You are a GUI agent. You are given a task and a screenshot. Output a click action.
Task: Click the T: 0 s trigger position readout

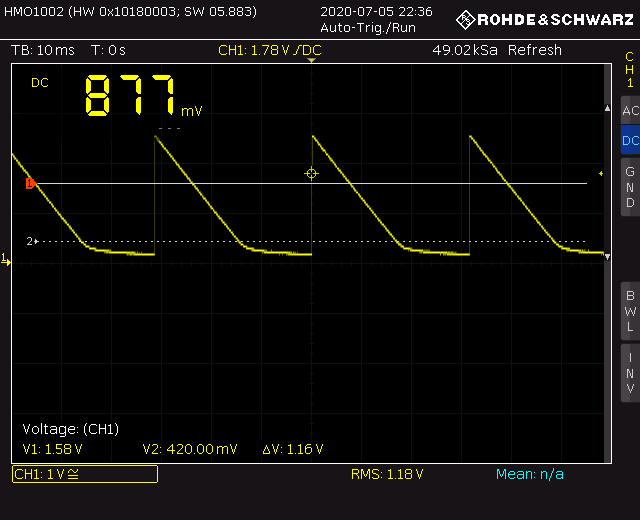108,50
